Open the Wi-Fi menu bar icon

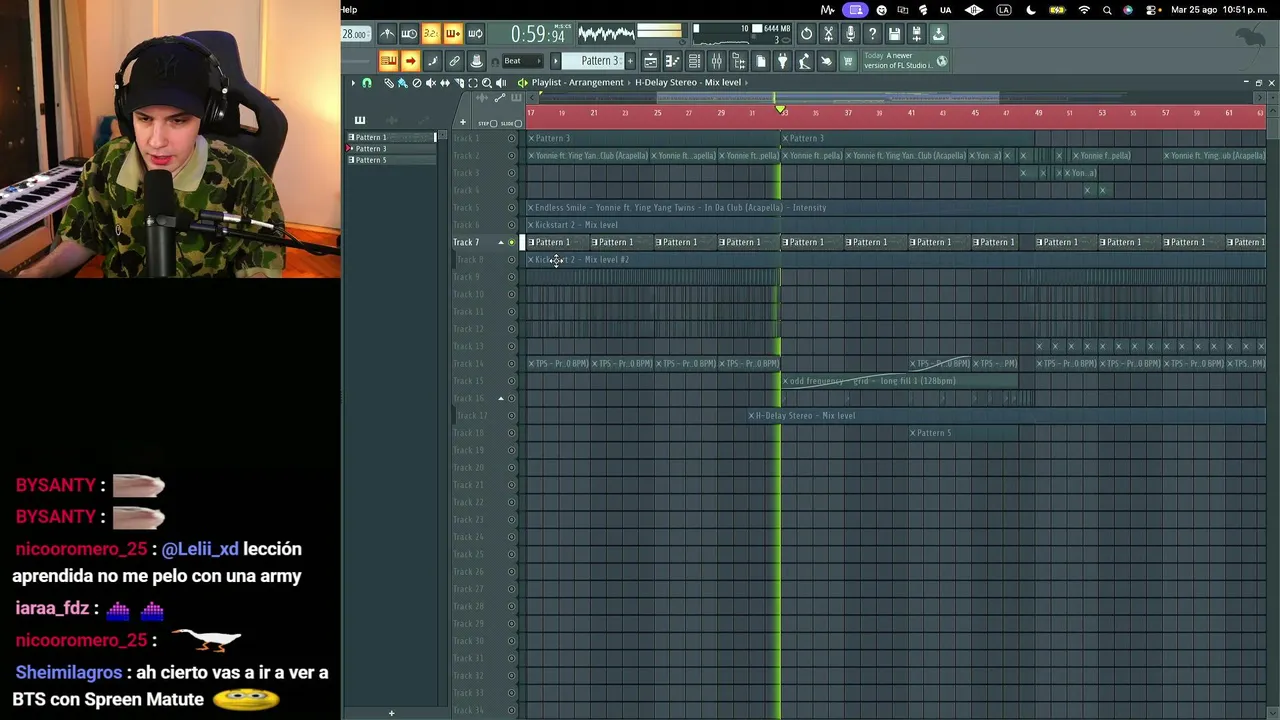tap(1084, 10)
